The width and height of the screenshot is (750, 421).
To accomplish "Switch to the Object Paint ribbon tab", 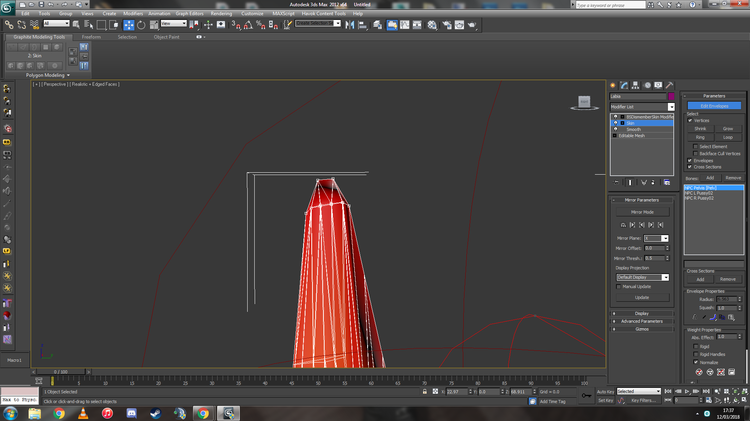I will tap(166, 37).
